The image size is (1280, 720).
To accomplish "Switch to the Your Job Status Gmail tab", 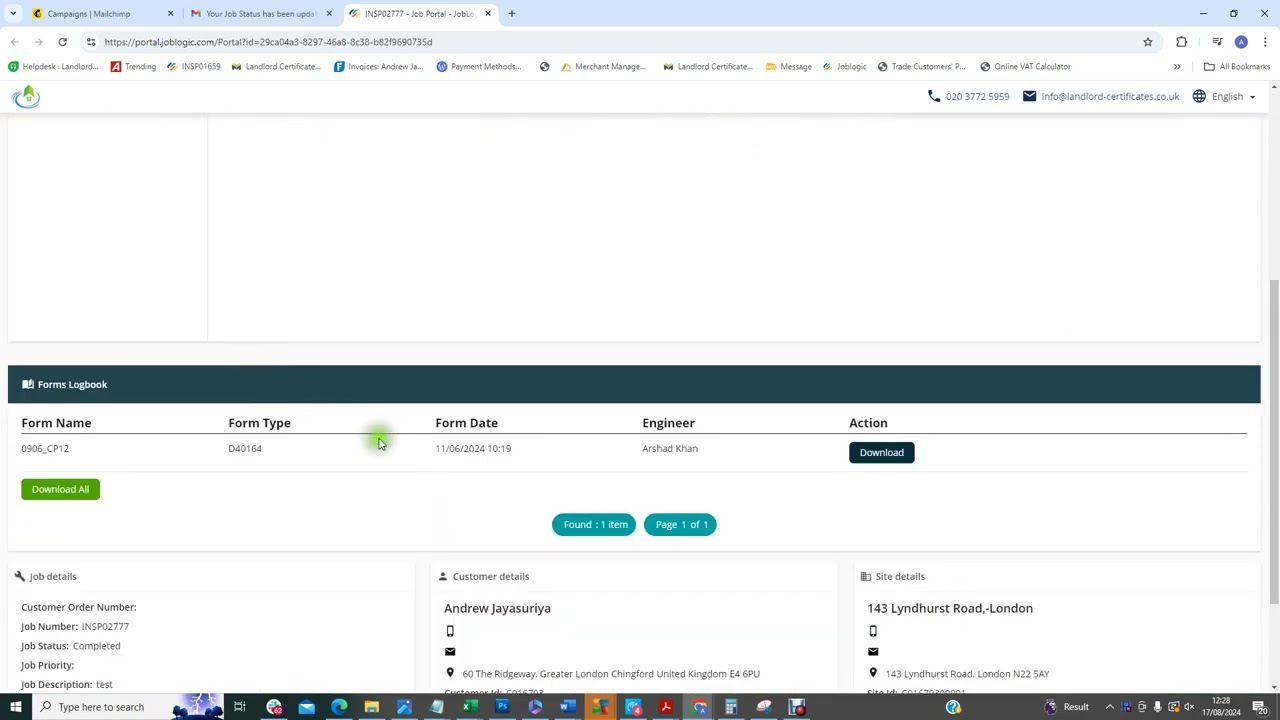I will click(x=260, y=13).
